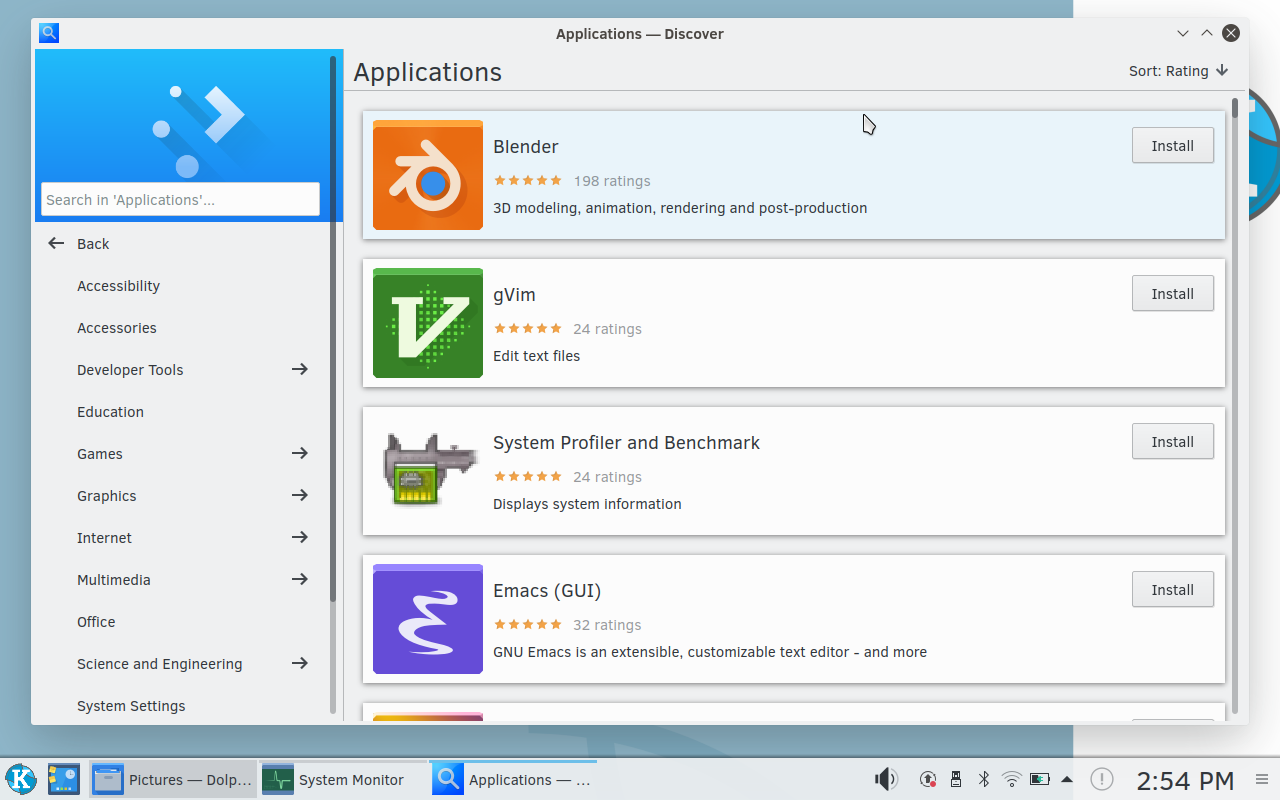
Task: Open the clock showing 2:54 PM
Action: [x=1185, y=780]
